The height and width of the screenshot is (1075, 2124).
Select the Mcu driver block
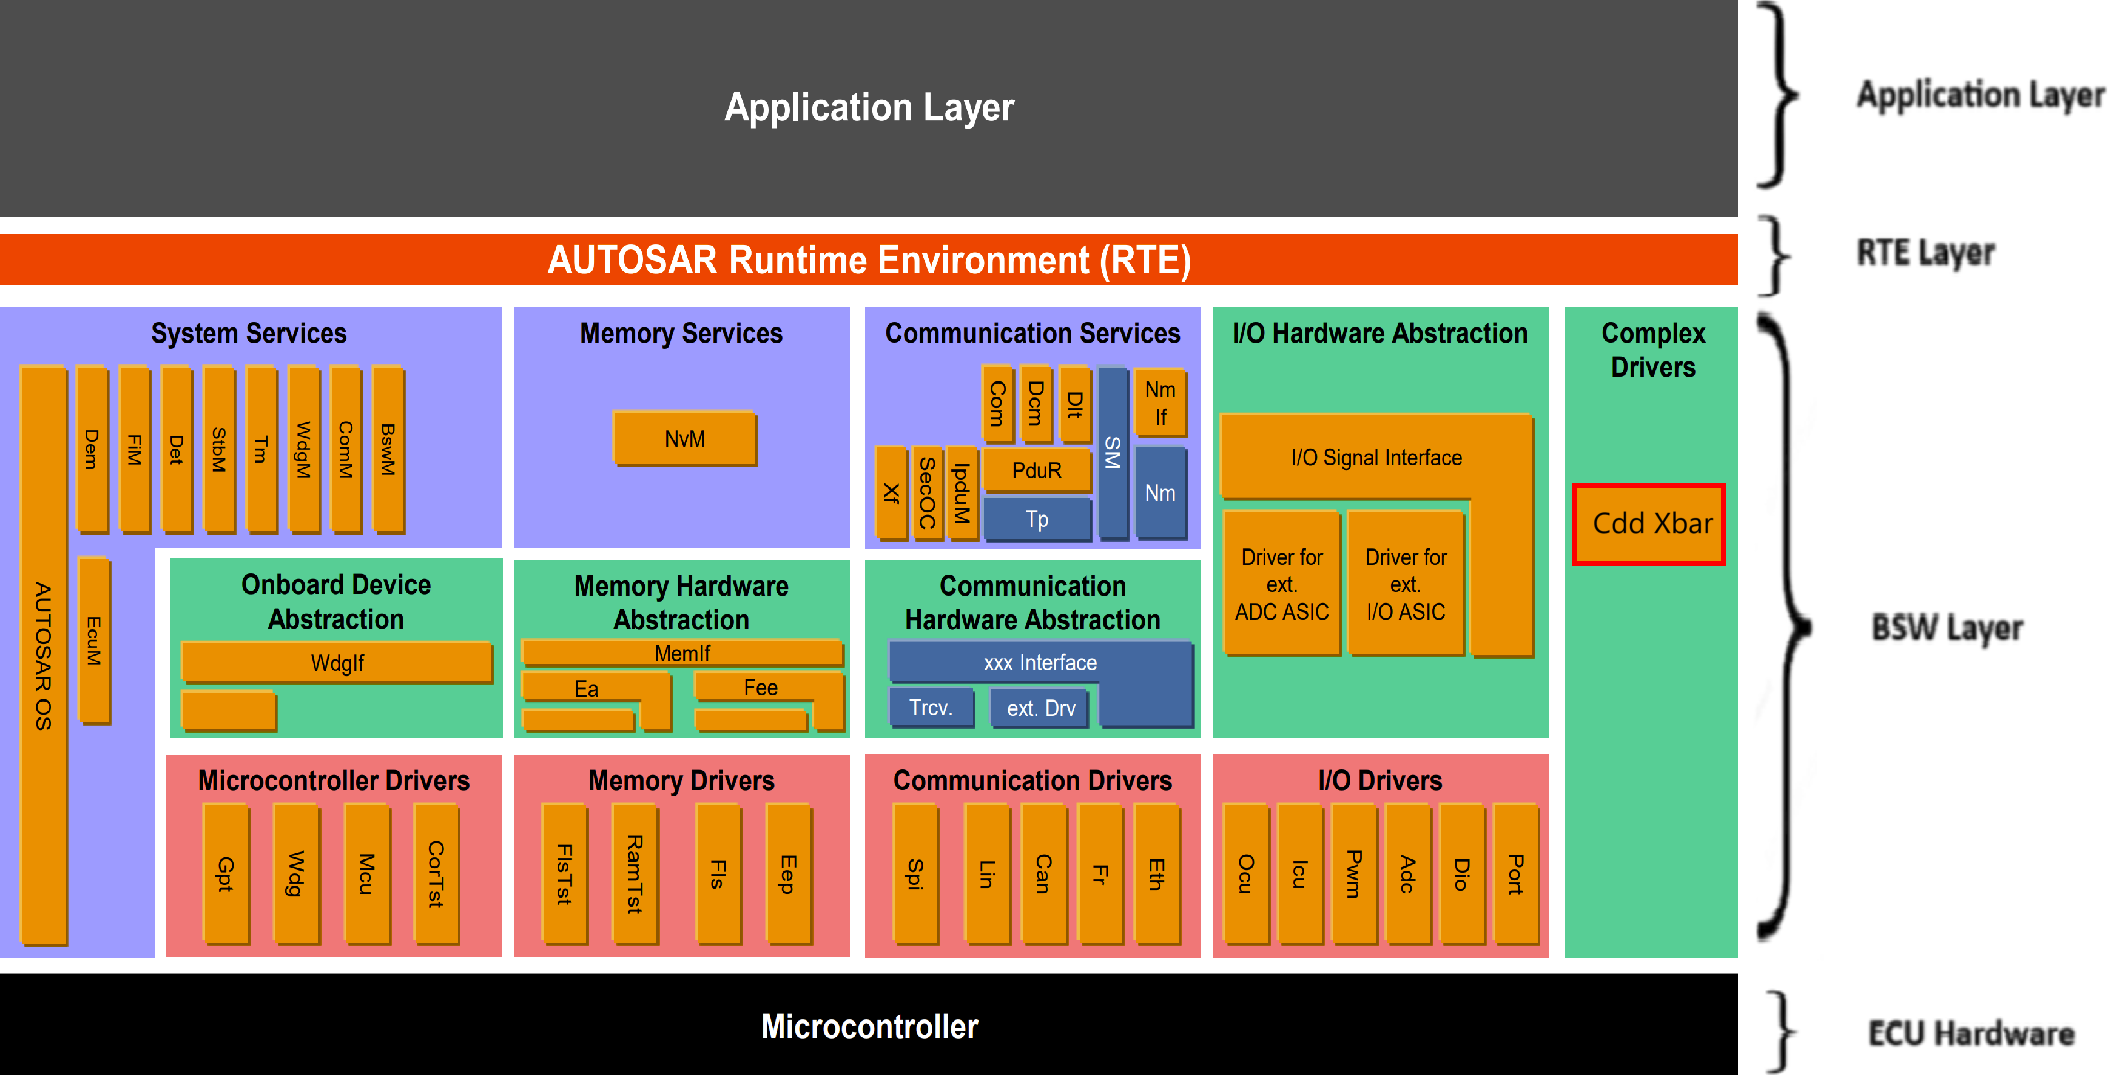pyautogui.click(x=366, y=873)
